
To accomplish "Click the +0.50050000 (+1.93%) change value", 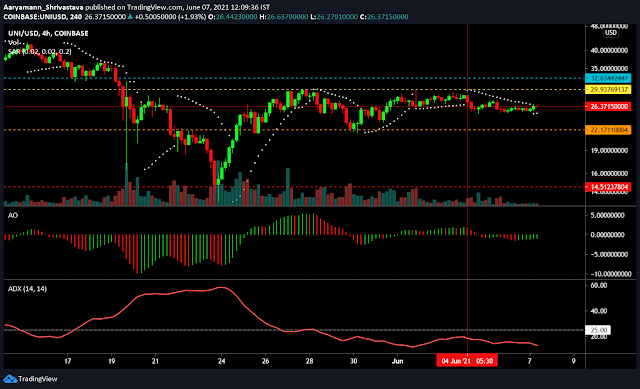I will click(170, 17).
